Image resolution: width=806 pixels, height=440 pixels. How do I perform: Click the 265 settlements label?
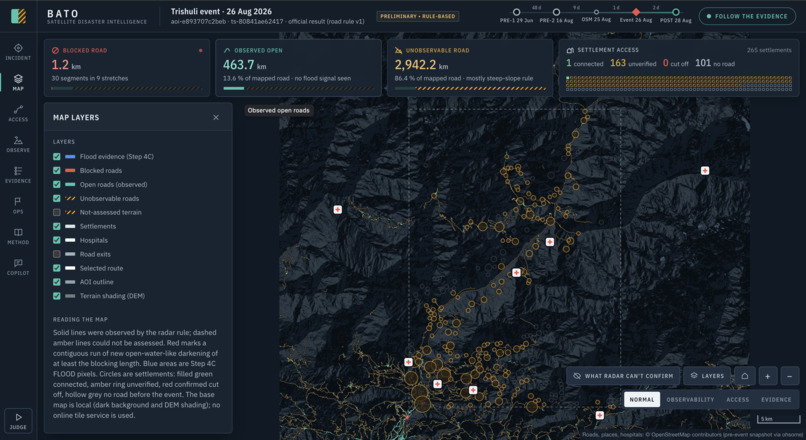click(769, 50)
